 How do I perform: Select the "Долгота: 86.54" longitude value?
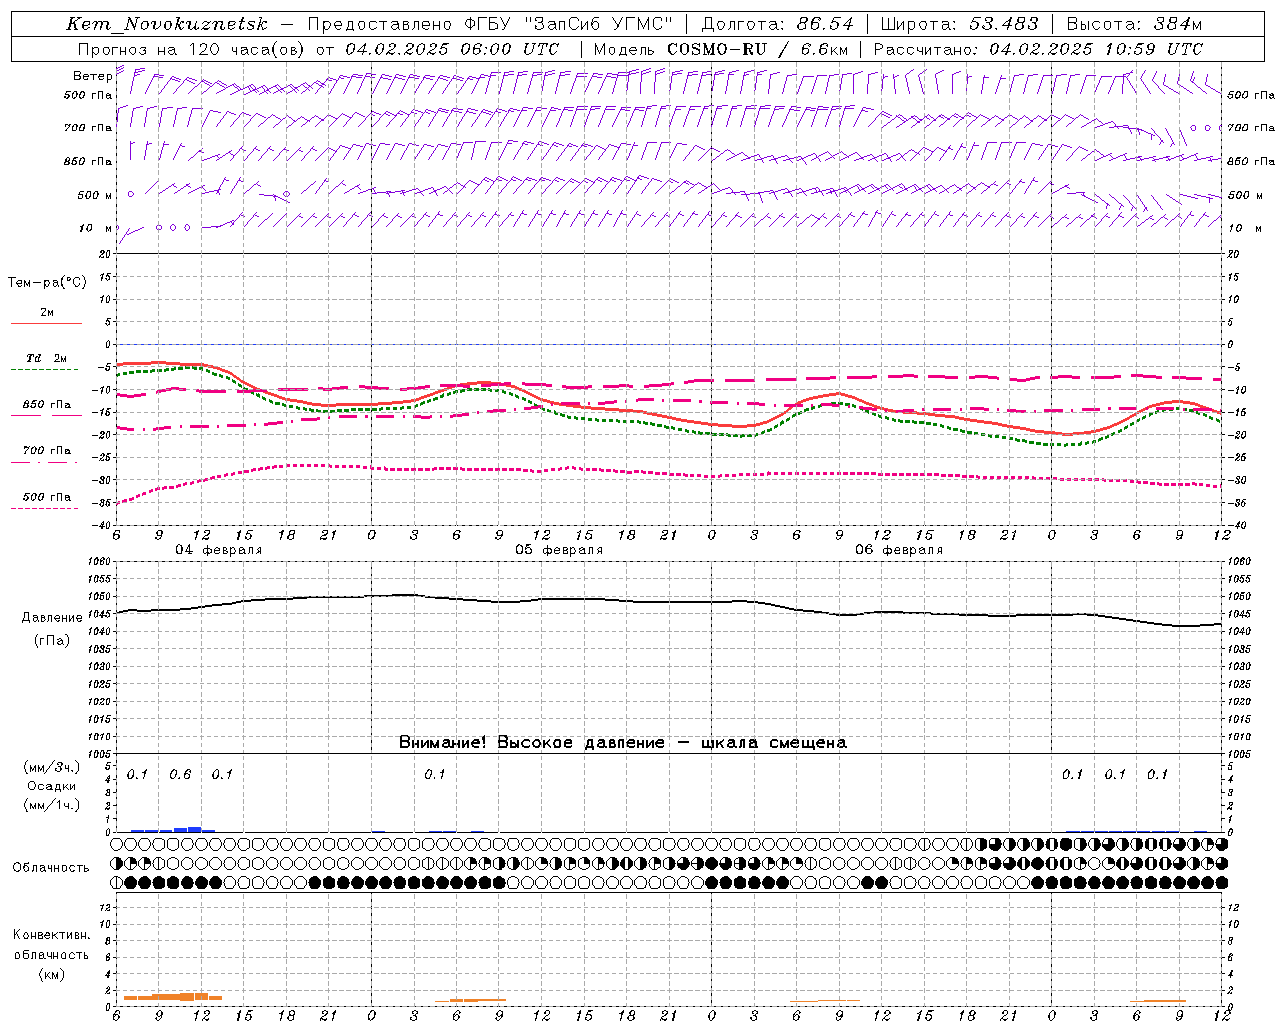coord(777,24)
